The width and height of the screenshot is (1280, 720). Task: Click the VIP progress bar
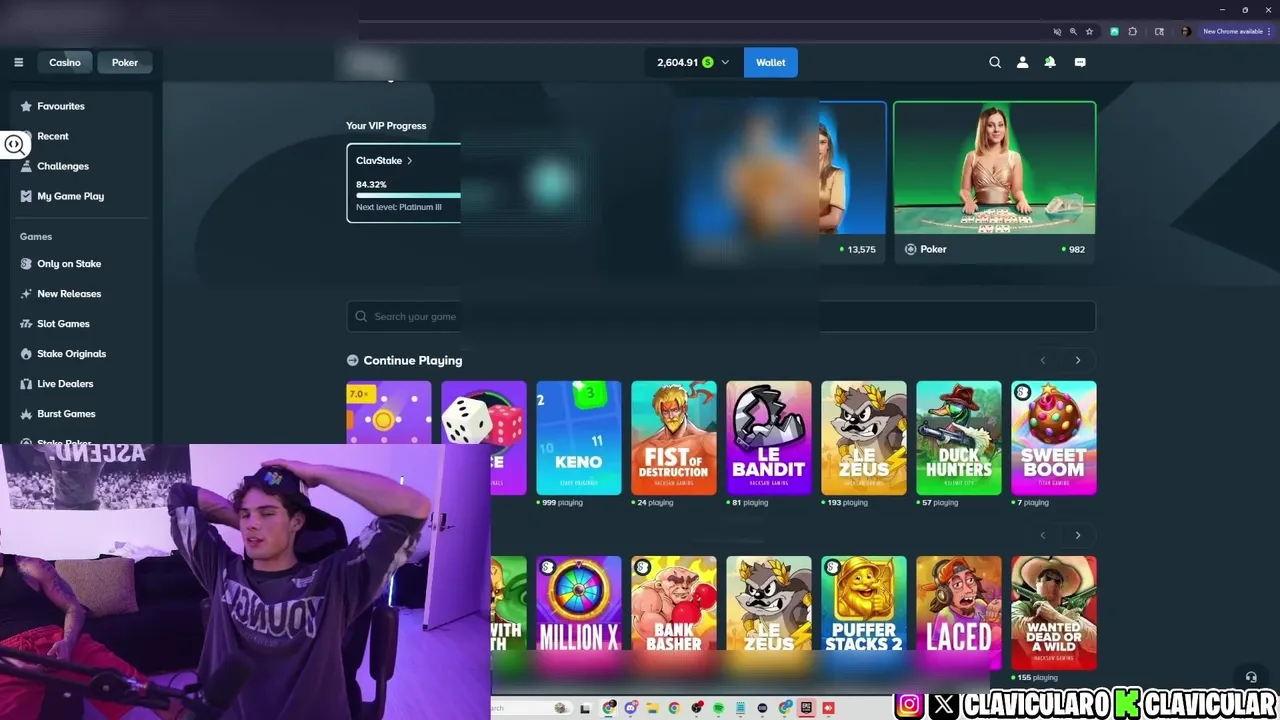408,196
